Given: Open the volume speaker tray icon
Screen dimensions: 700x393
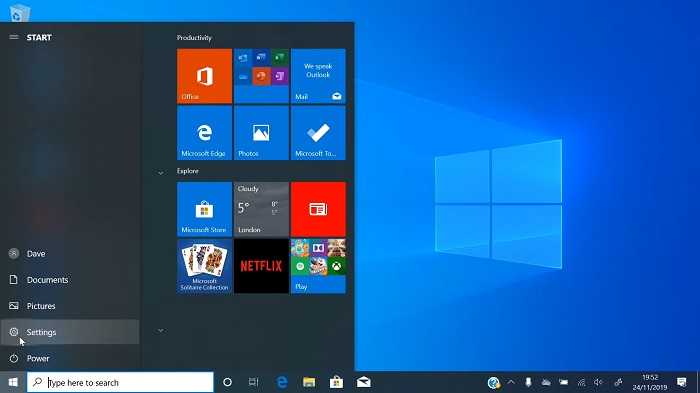Looking at the screenshot, I should [598, 383].
